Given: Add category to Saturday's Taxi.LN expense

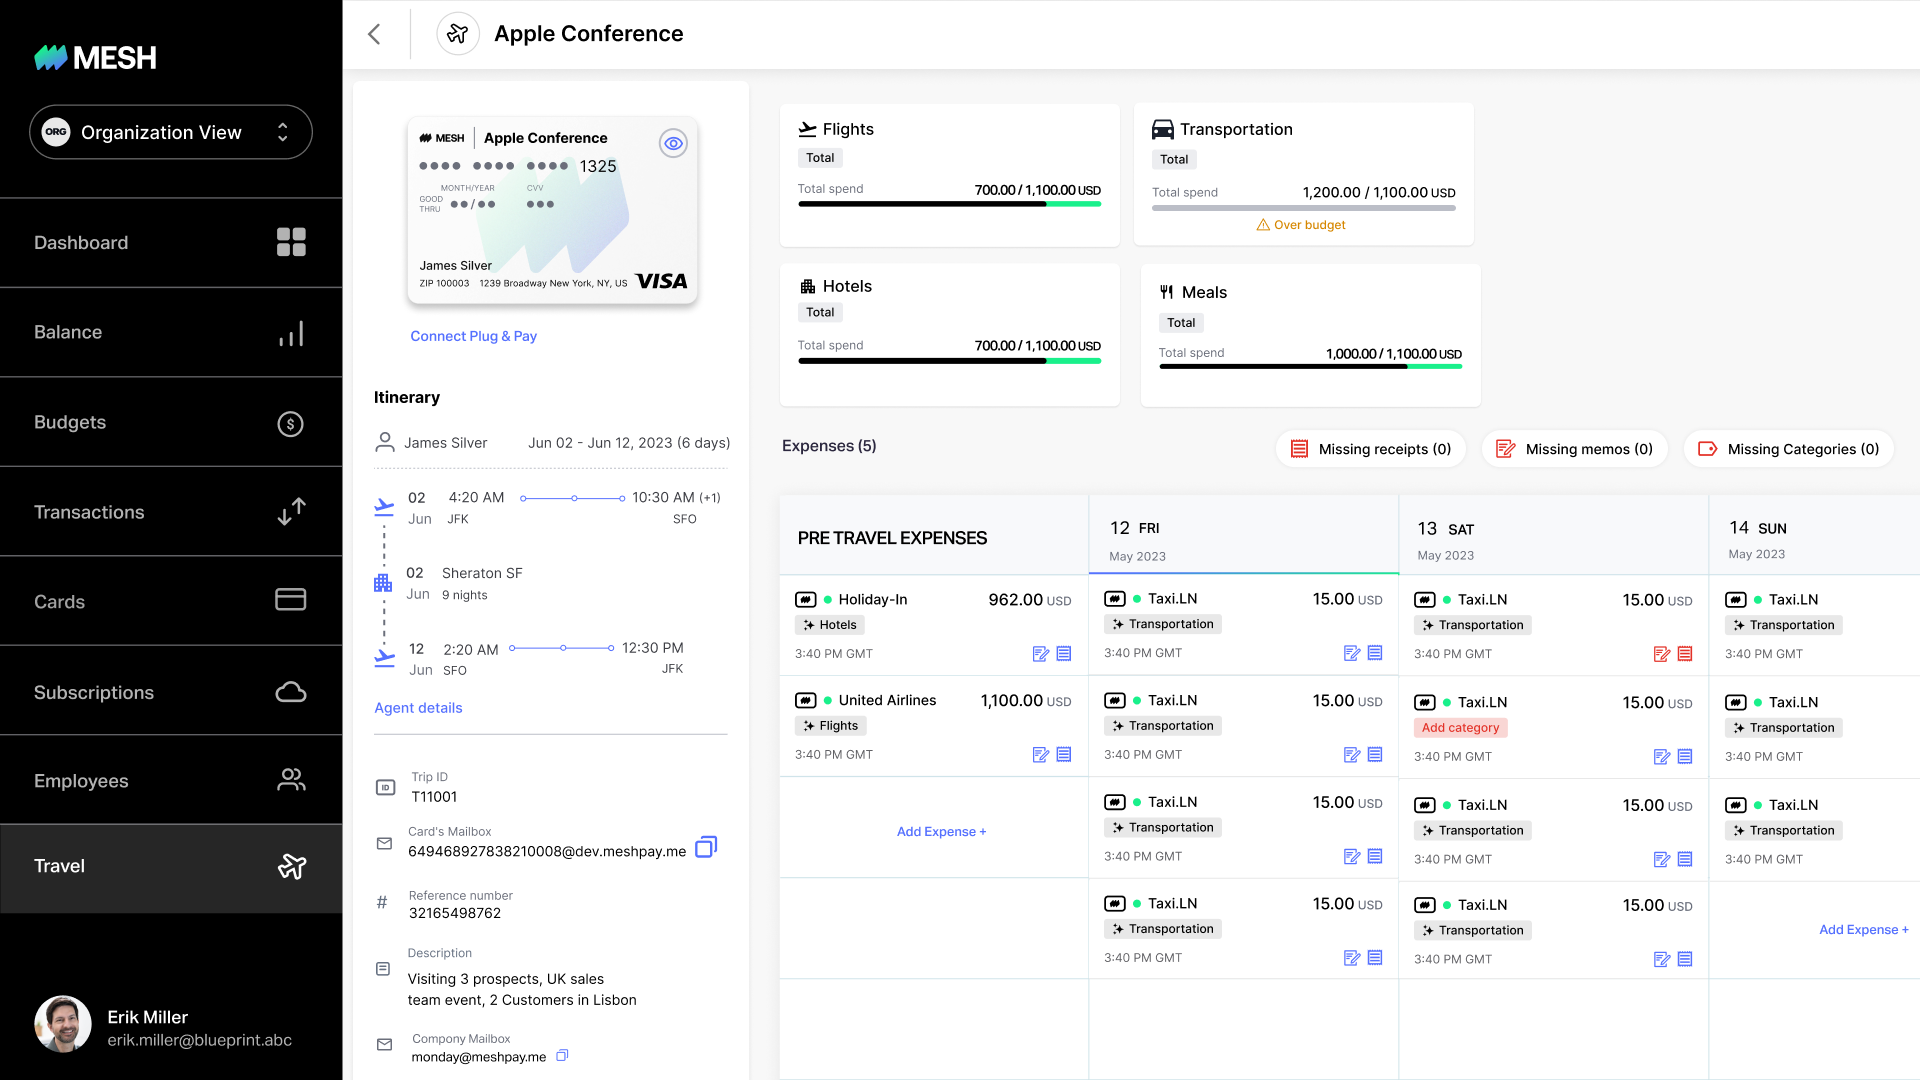Looking at the screenshot, I should pos(1460,728).
